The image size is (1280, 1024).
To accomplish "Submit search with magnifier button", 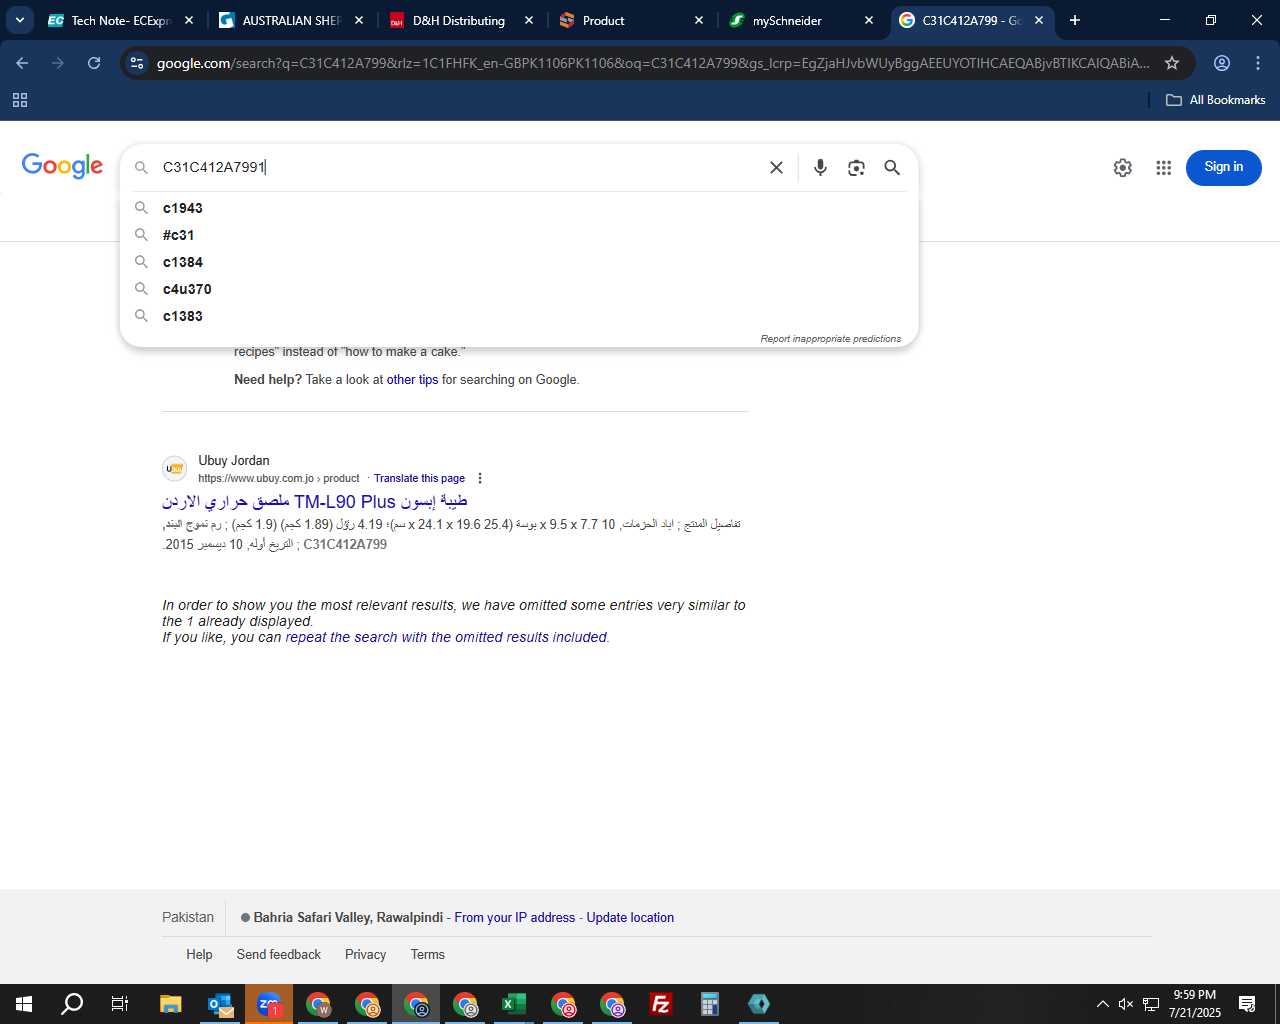I will coord(892,168).
